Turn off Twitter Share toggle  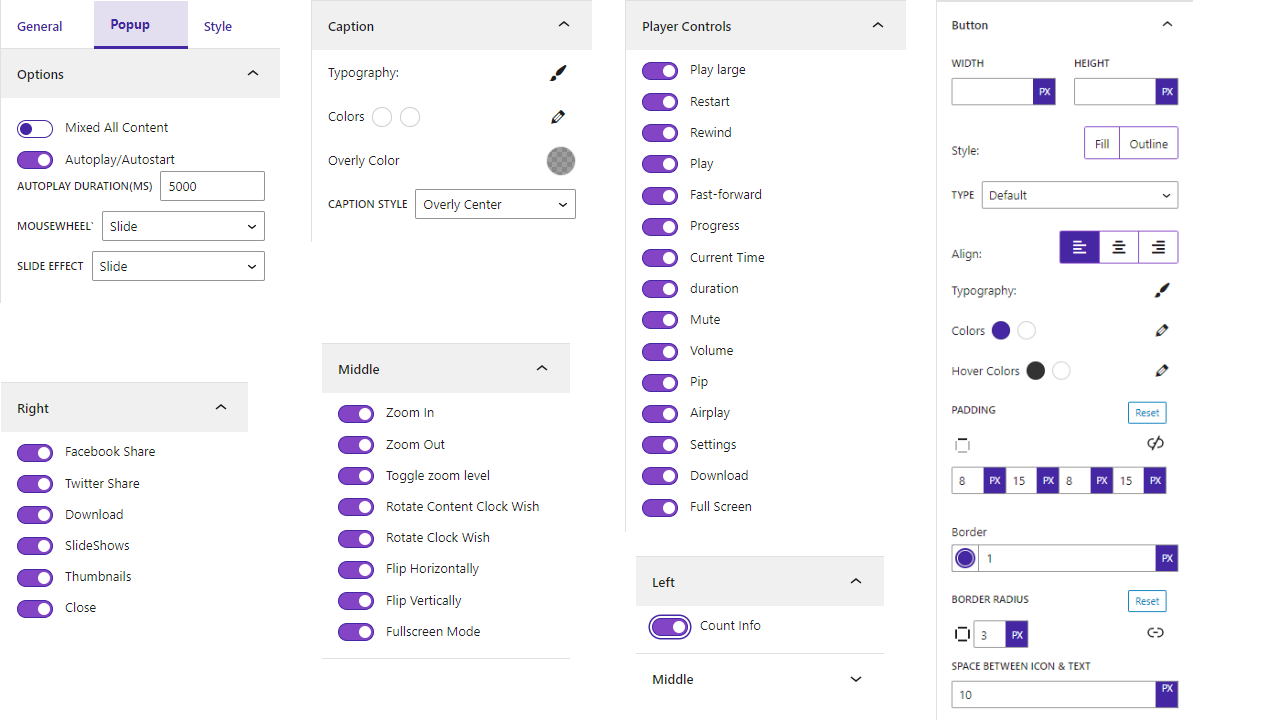pos(35,484)
